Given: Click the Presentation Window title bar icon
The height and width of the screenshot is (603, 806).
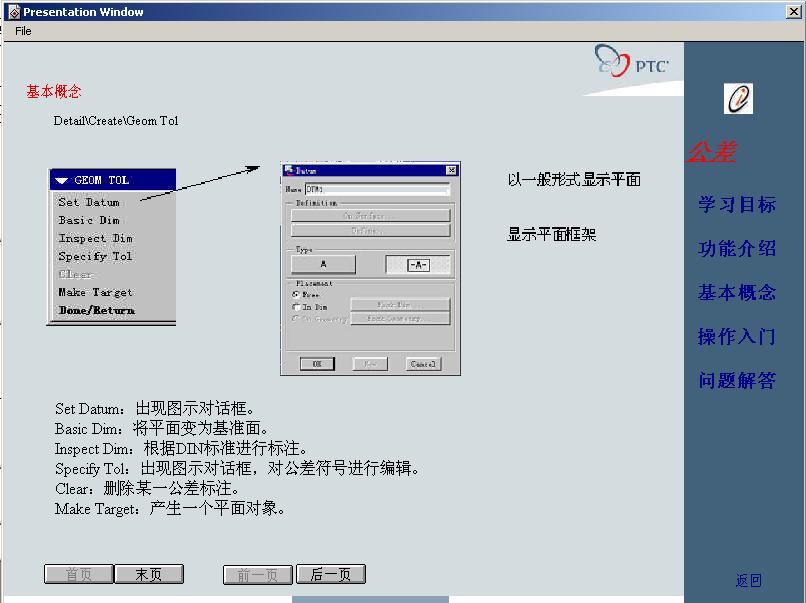Looking at the screenshot, I should 13,12.
